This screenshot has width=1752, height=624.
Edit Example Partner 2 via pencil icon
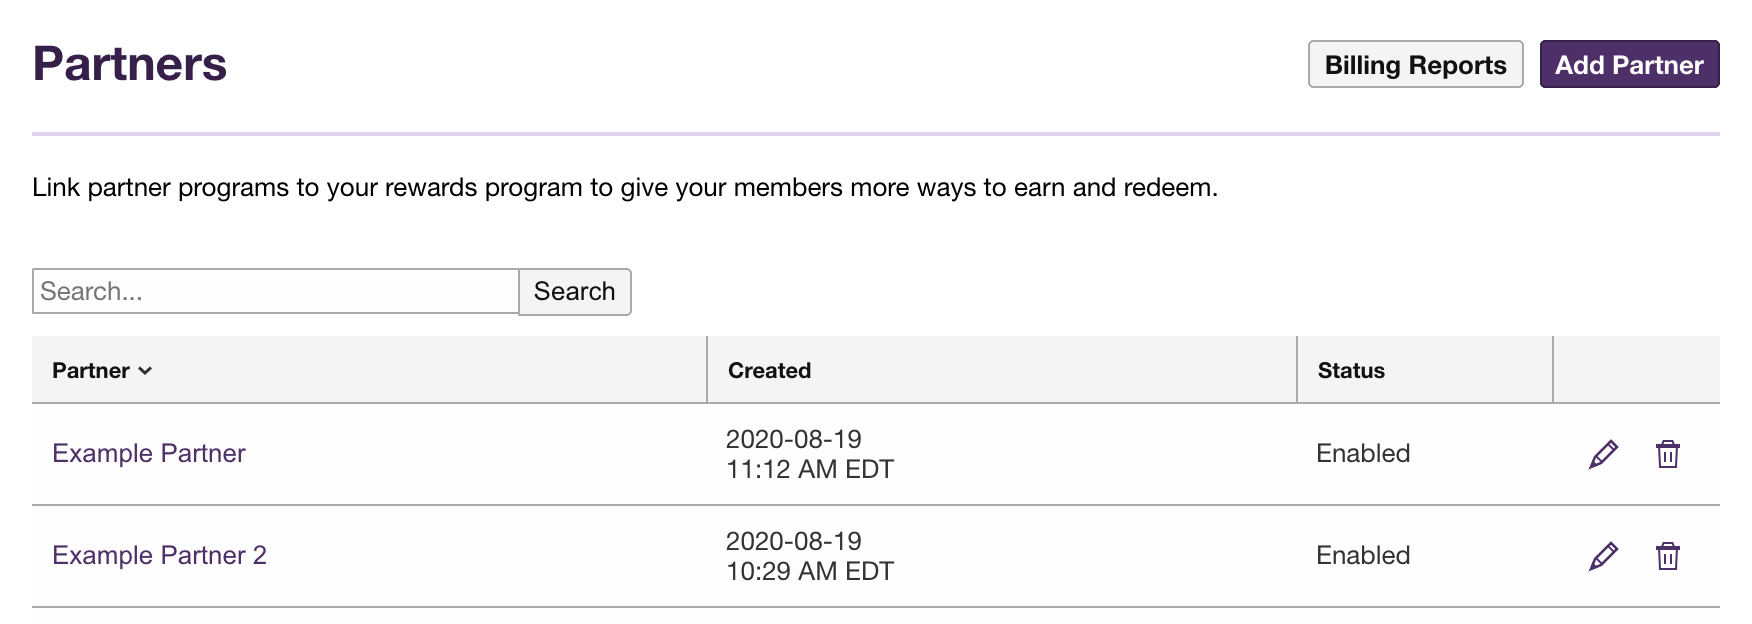(x=1603, y=556)
